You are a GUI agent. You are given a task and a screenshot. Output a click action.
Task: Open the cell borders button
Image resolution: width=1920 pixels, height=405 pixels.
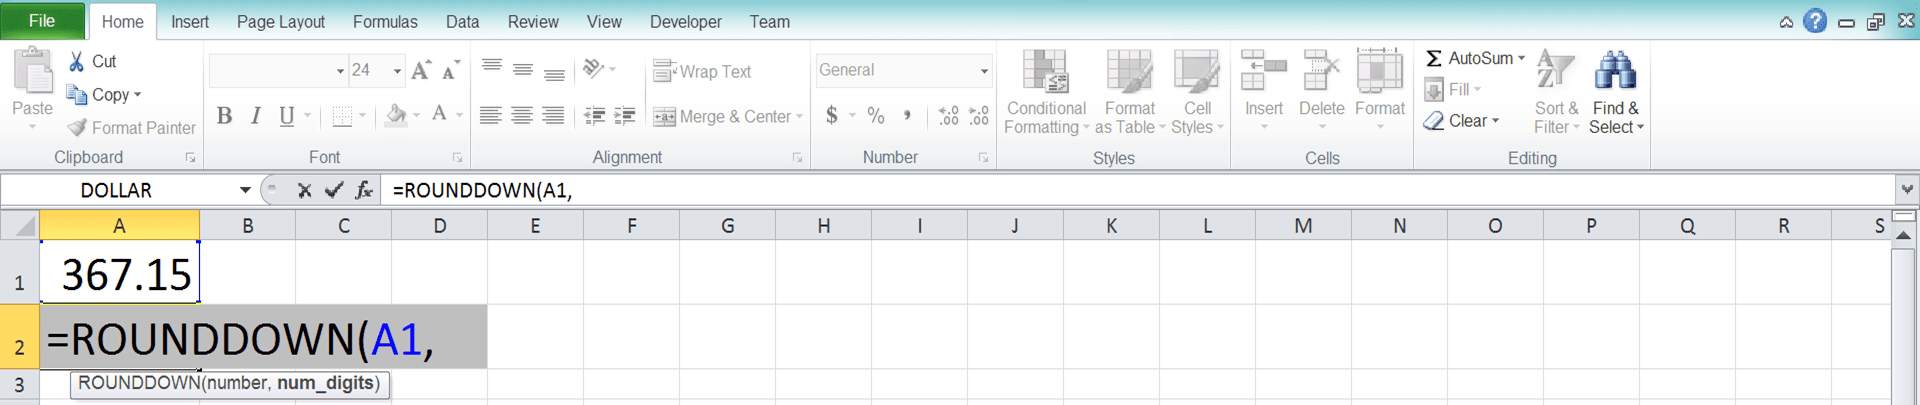(342, 116)
